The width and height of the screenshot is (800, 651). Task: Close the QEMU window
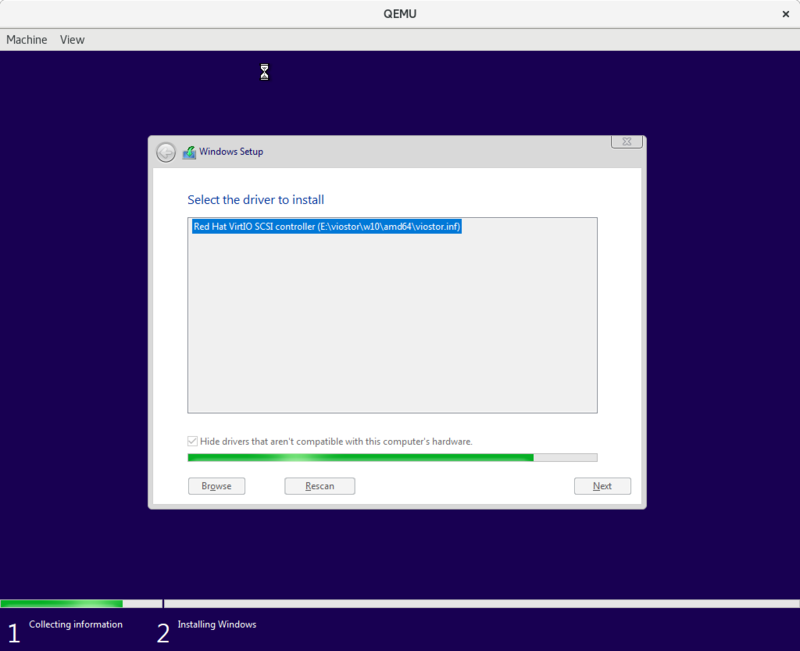(786, 14)
